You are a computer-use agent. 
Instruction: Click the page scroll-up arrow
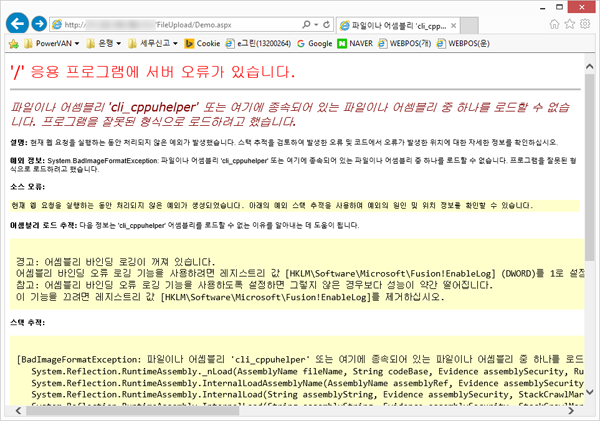(x=590, y=67)
